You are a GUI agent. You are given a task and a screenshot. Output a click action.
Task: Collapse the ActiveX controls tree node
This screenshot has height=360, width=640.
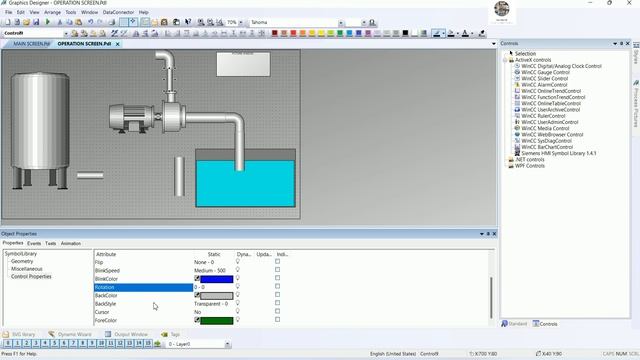[505, 60]
